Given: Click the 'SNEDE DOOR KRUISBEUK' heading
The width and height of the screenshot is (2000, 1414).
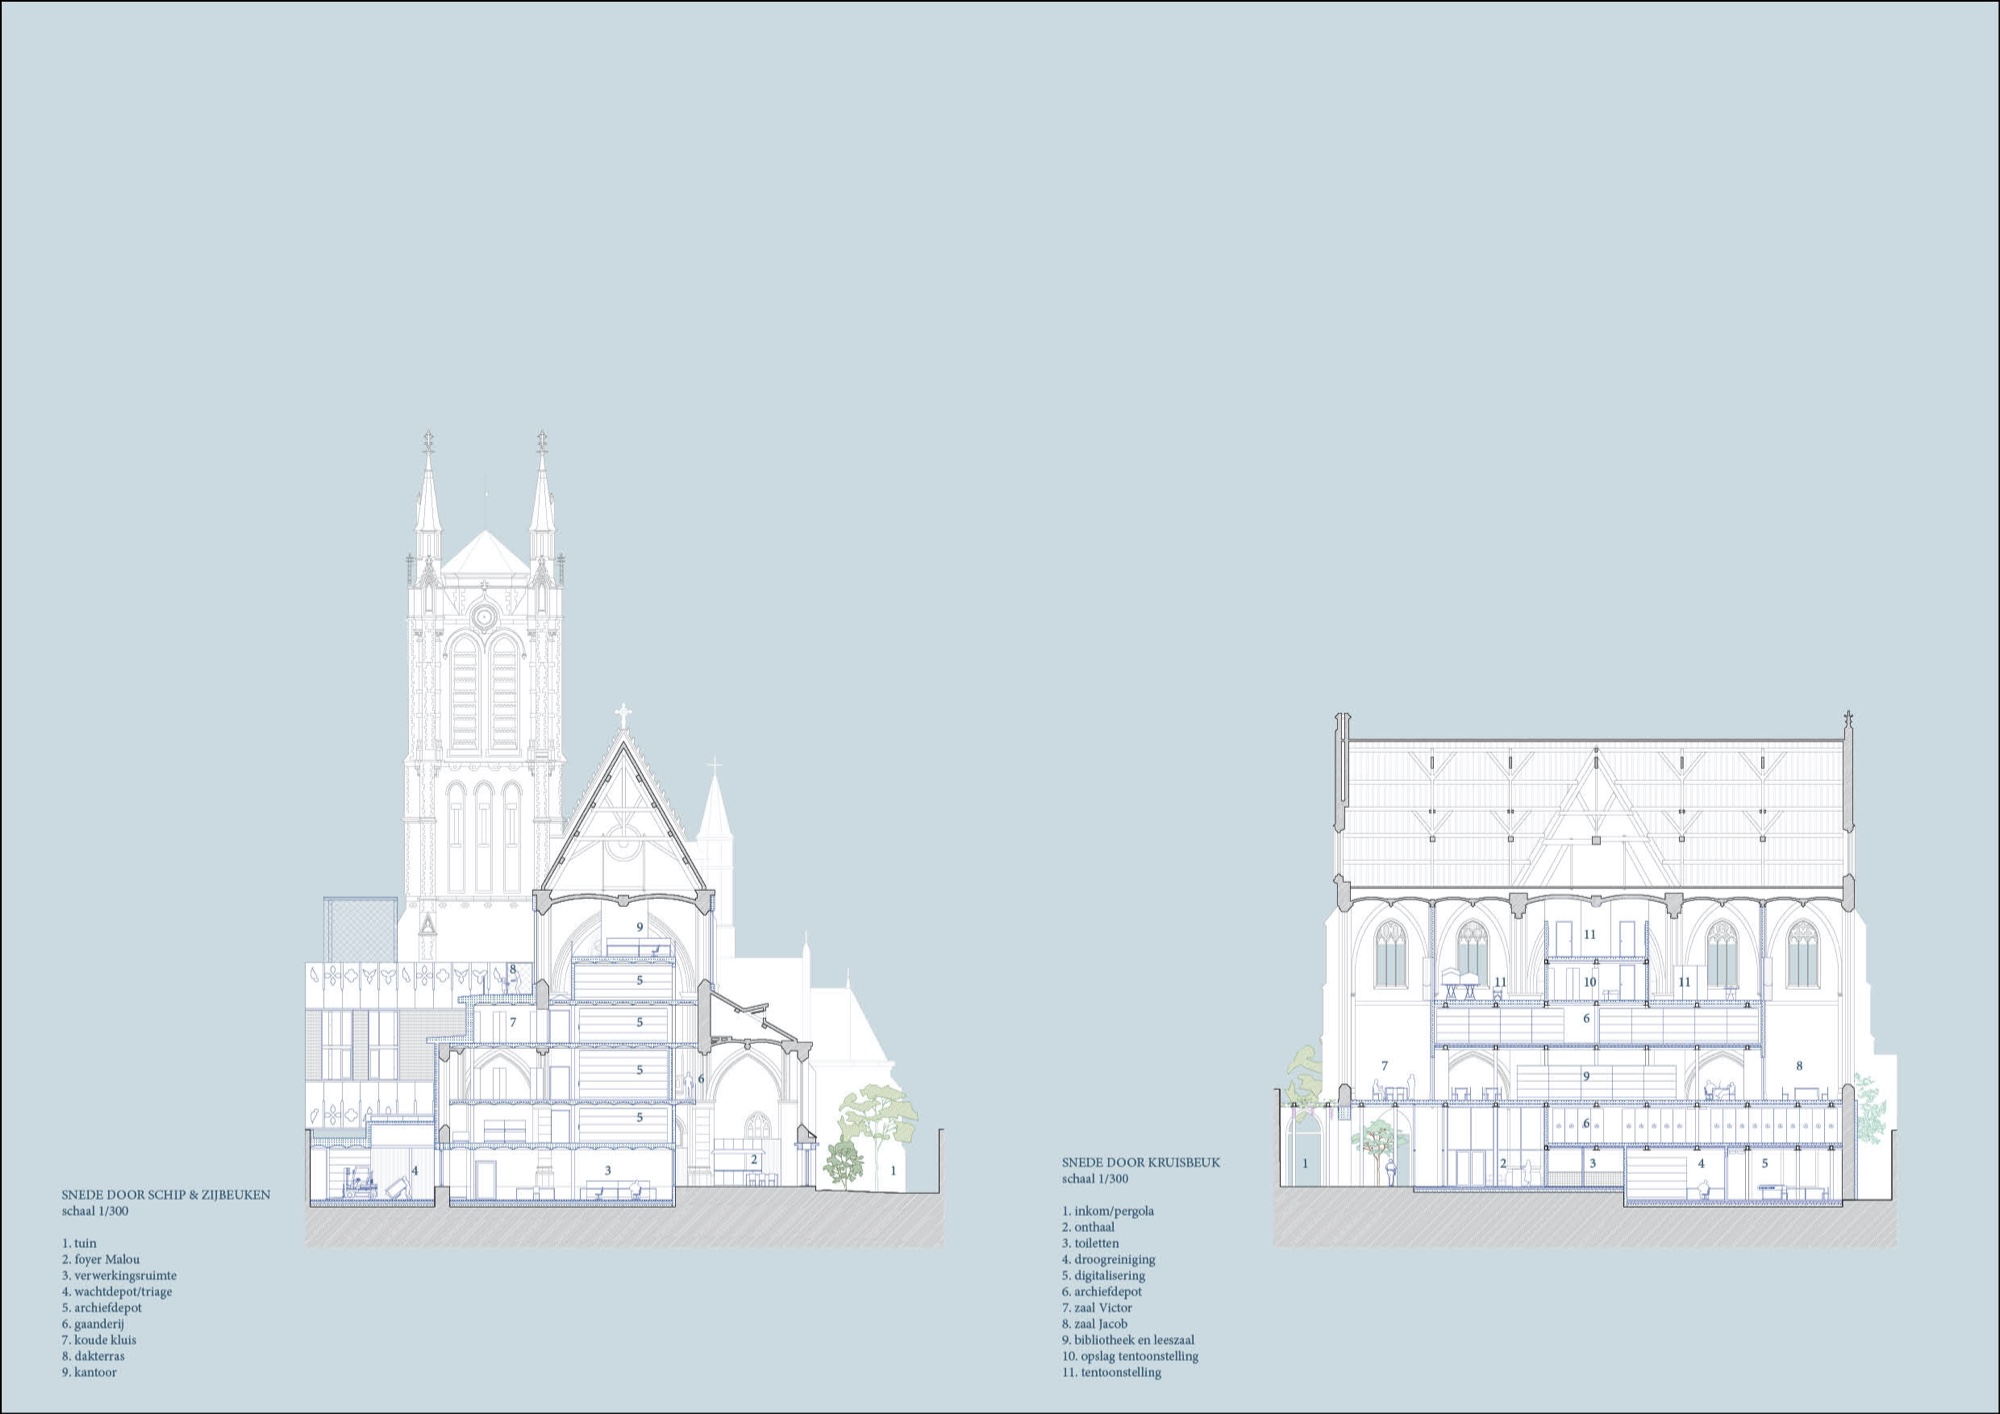Looking at the screenshot, I should point(1141,1163).
